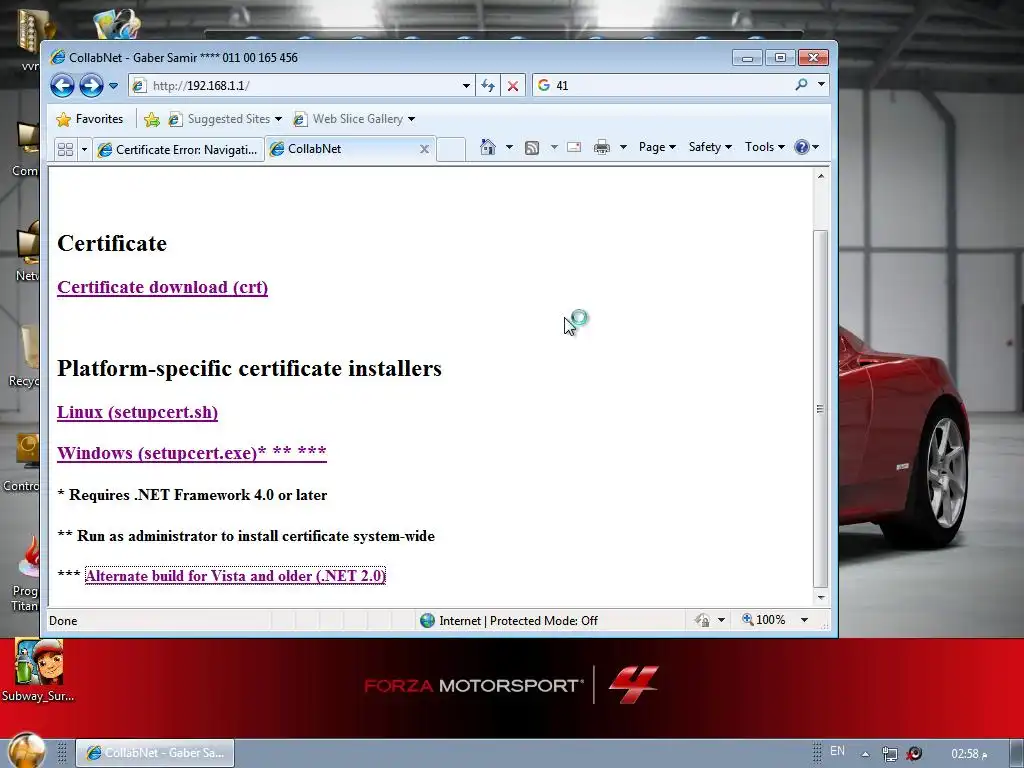
Task: Click the taskbar clock 02:58
Action: click(969, 754)
